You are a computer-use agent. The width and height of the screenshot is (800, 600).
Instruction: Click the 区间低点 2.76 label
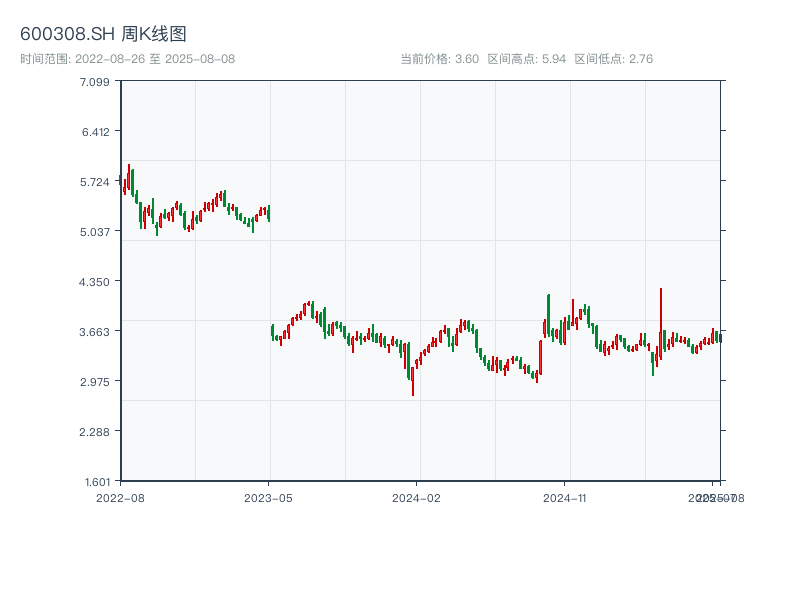point(613,59)
